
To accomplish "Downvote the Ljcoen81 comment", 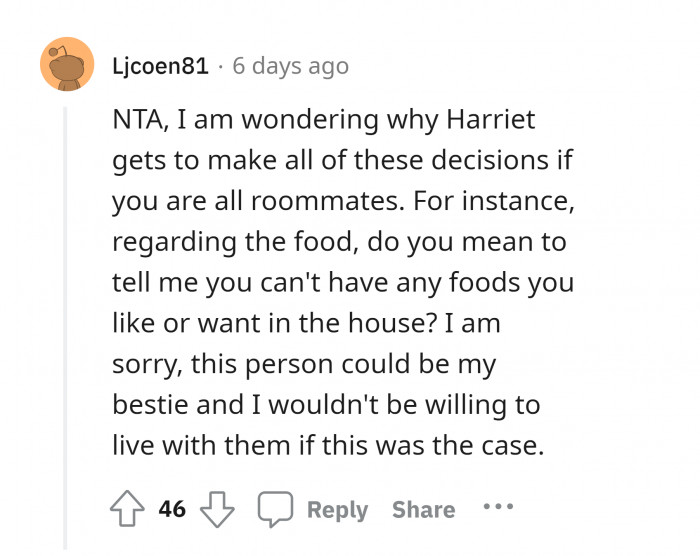I will [215, 509].
